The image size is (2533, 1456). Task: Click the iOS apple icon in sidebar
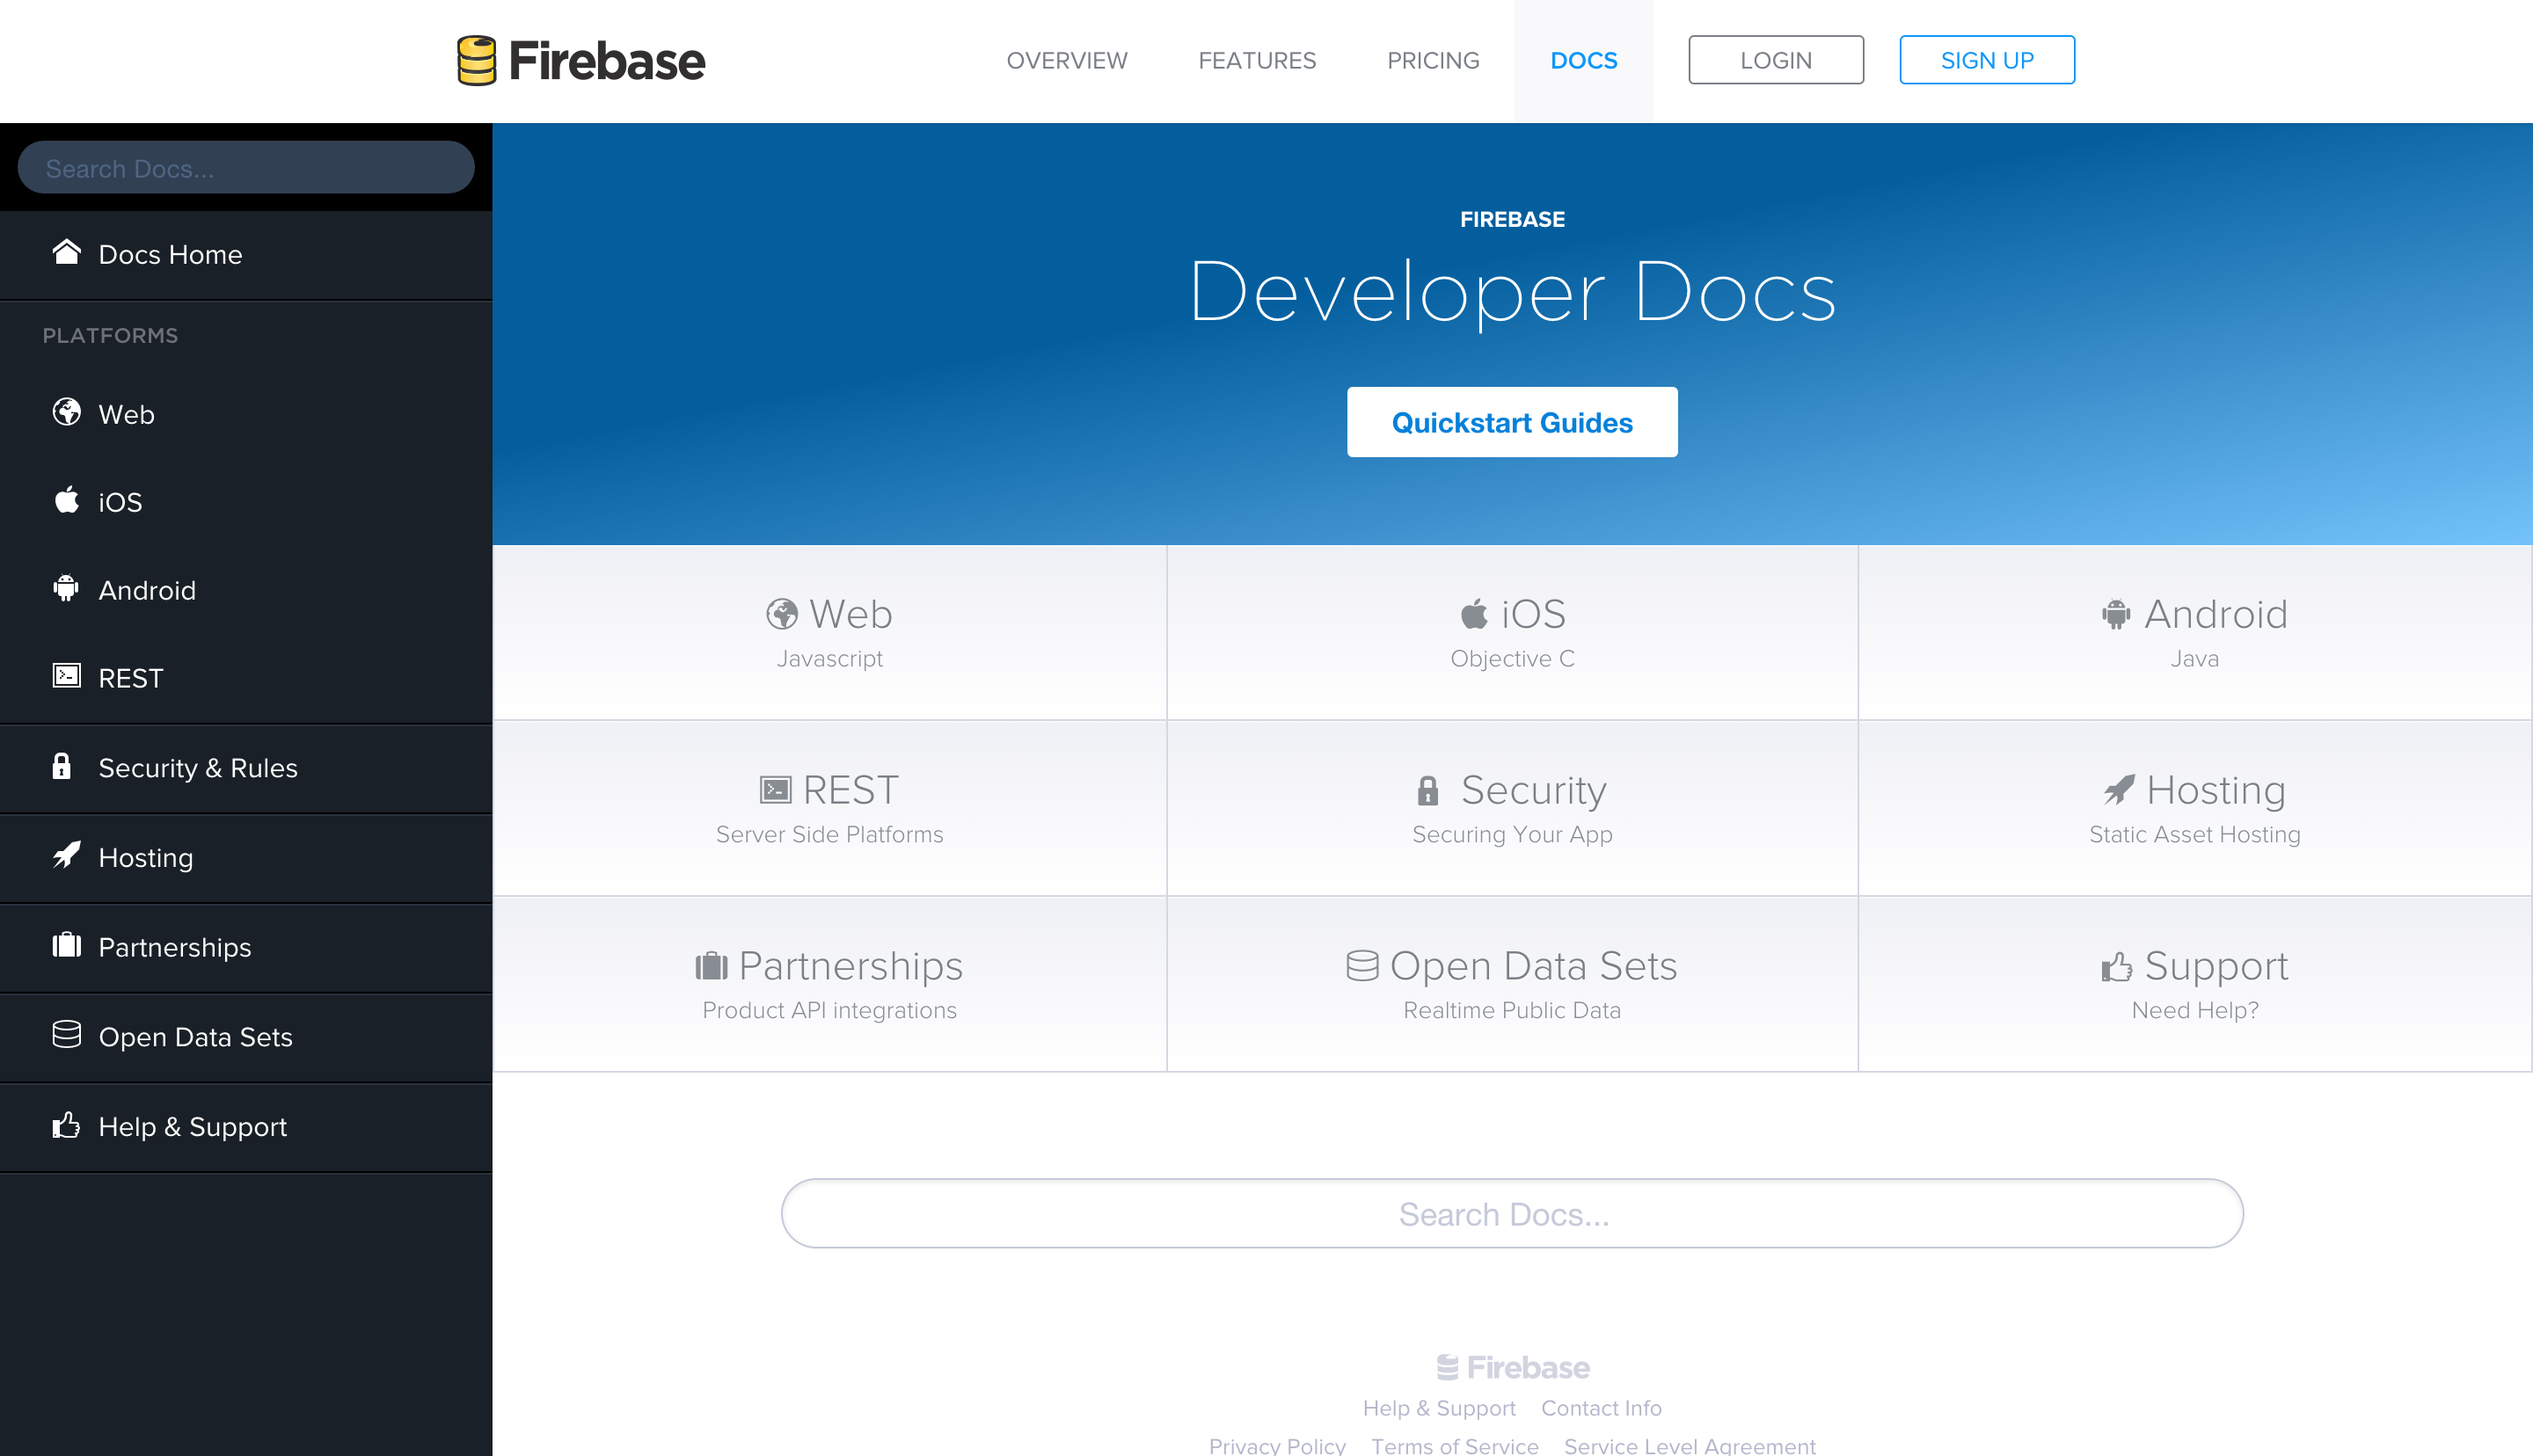(66, 499)
